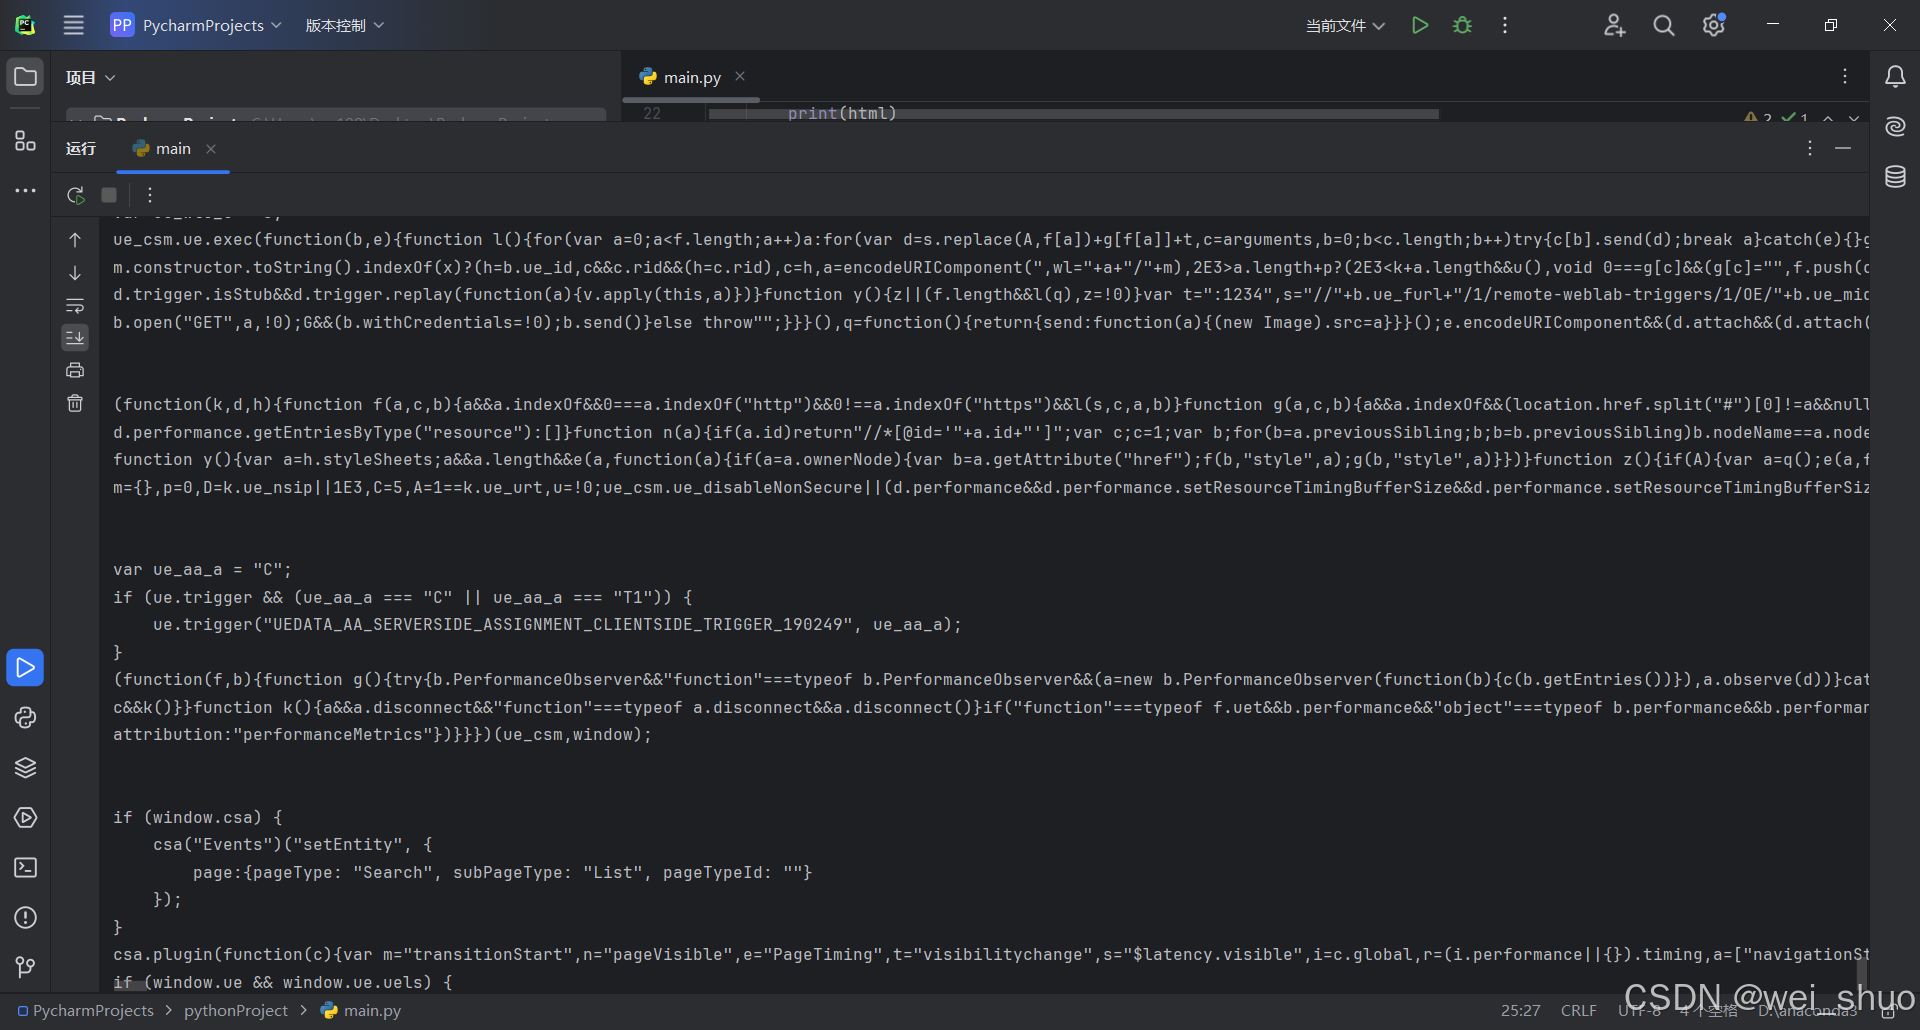Close the main run tab
This screenshot has width=1920, height=1030.
tap(211, 148)
